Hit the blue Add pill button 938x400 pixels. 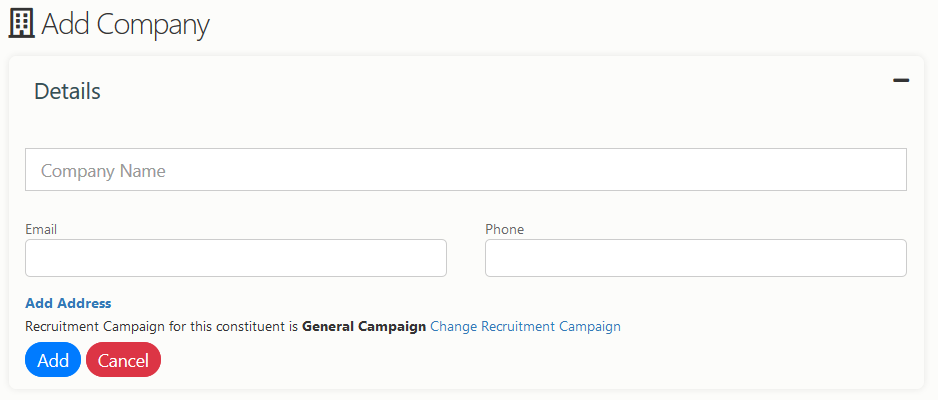pos(53,360)
